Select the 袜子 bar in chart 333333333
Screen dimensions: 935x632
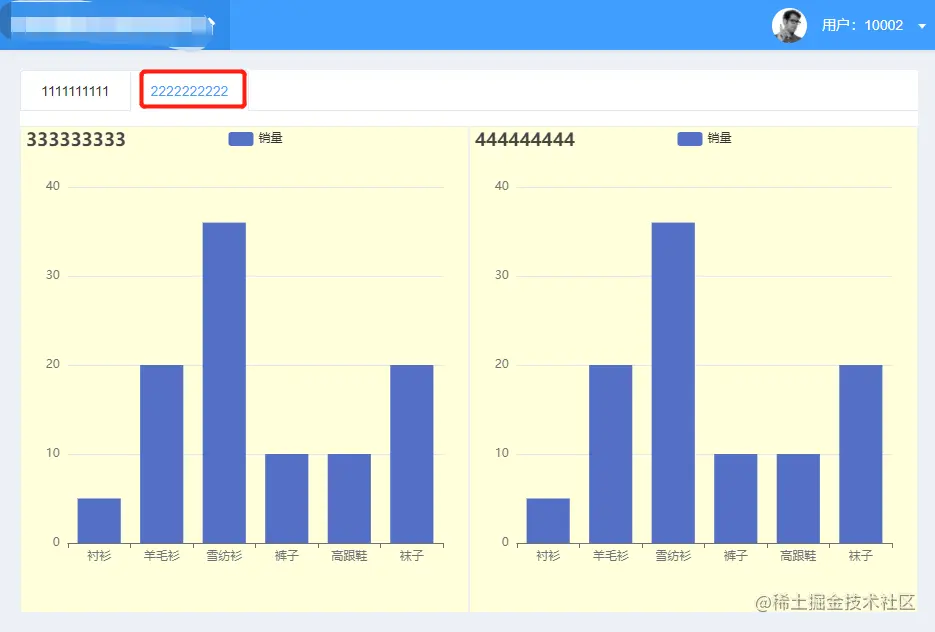[412, 454]
